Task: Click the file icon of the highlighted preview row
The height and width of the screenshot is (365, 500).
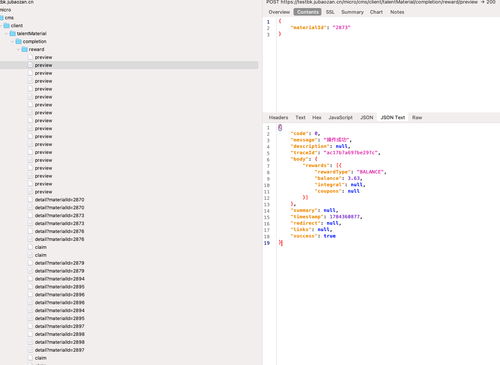Action: [x=30, y=65]
